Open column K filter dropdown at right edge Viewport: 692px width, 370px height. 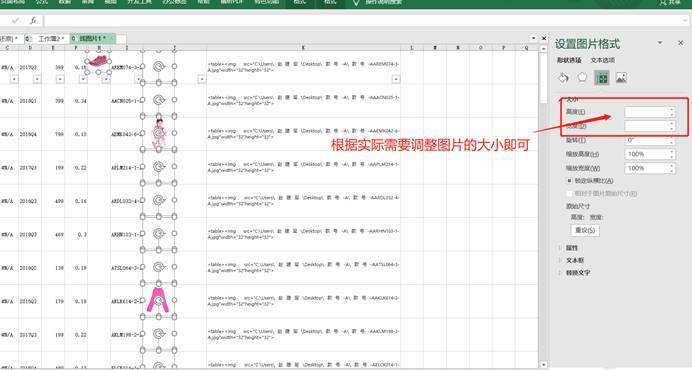[x=396, y=79]
